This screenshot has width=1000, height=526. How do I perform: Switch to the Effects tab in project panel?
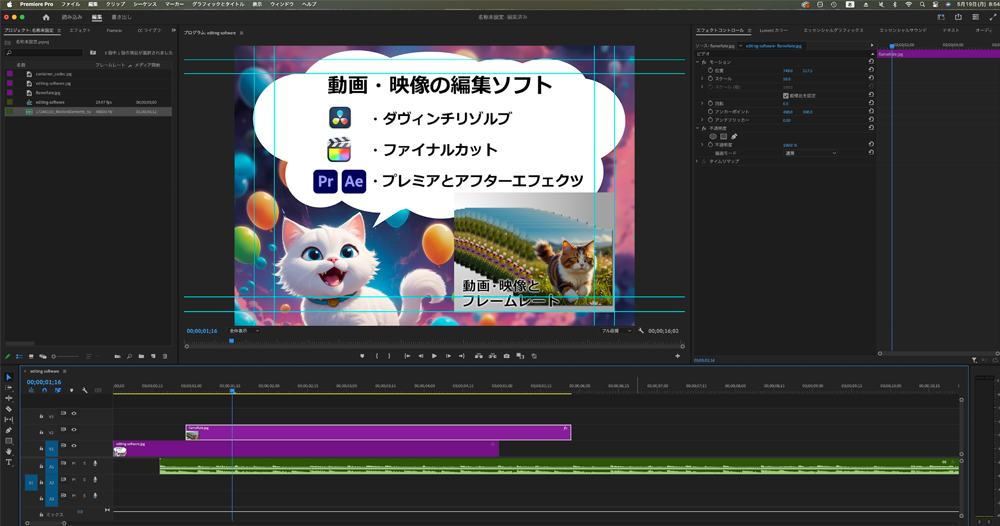[x=80, y=31]
